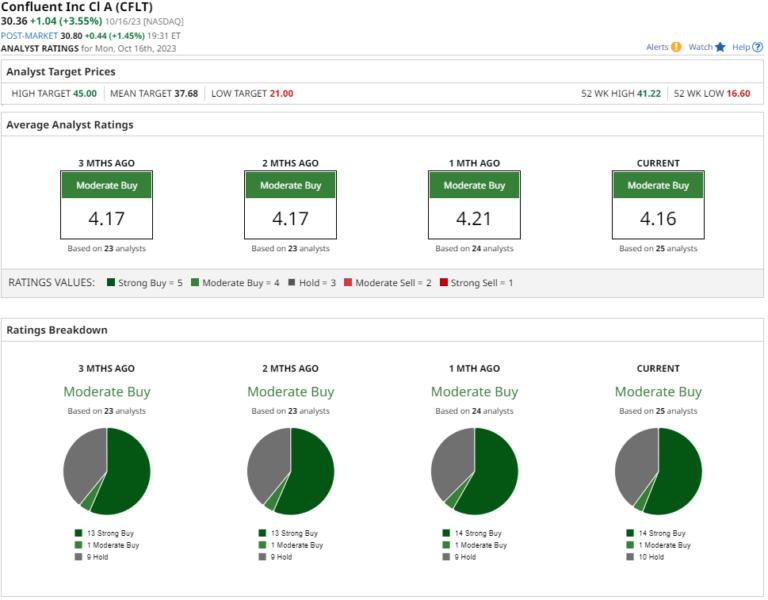Click the Alerts bell icon

click(676, 47)
